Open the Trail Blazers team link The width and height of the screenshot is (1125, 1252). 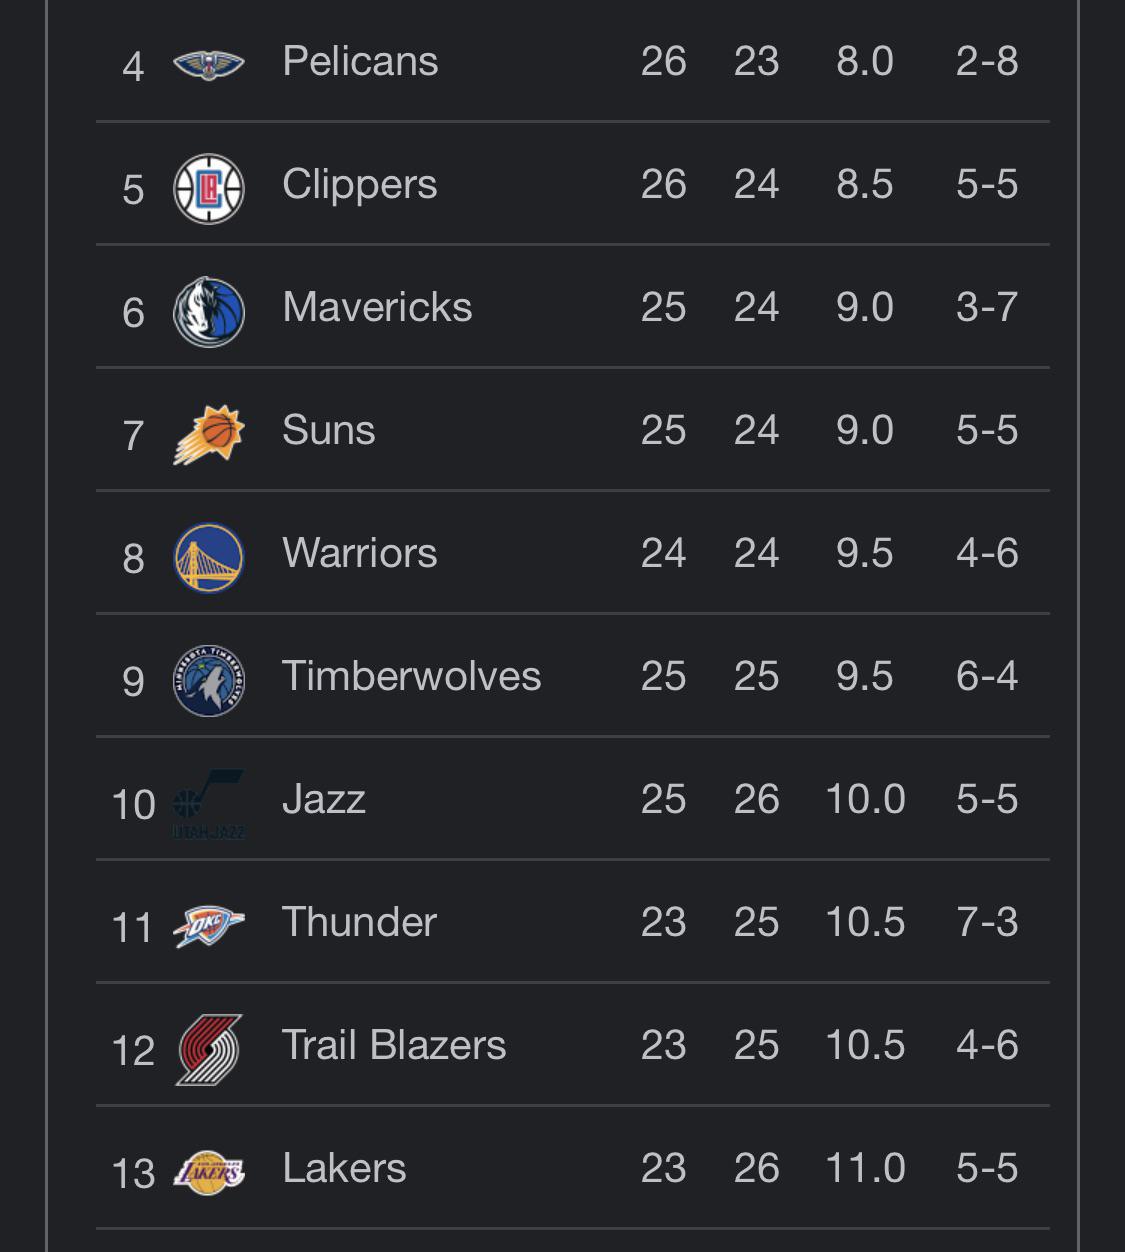pyautogui.click(x=394, y=1046)
